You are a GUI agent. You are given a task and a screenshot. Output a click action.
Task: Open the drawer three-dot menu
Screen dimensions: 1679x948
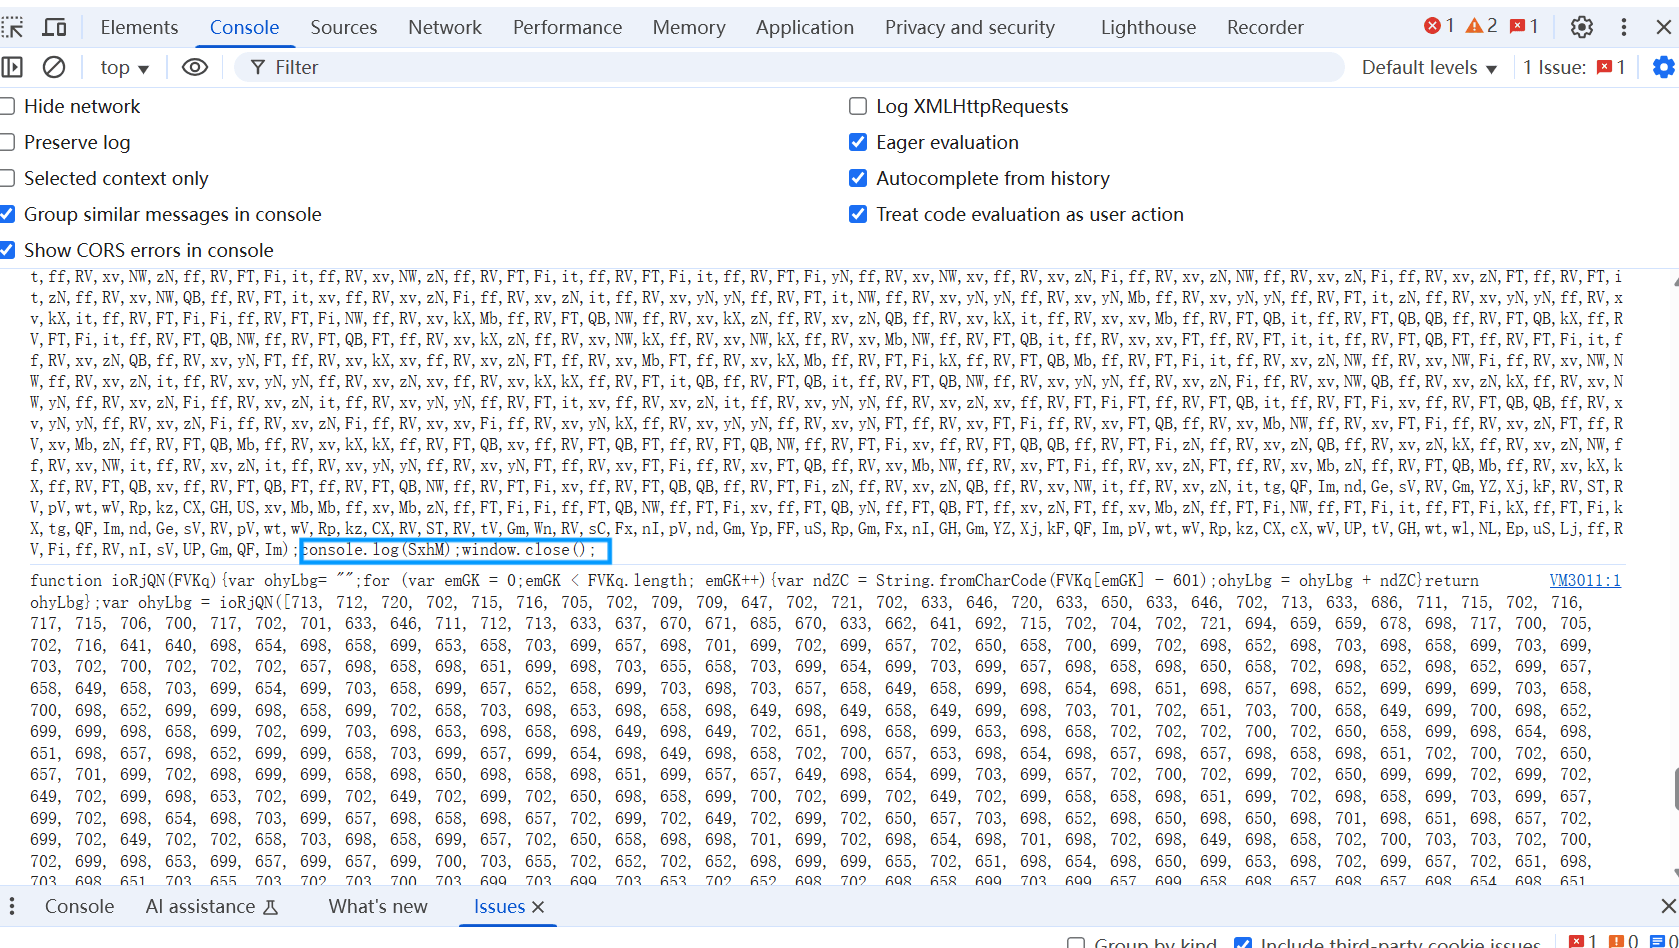(12, 906)
